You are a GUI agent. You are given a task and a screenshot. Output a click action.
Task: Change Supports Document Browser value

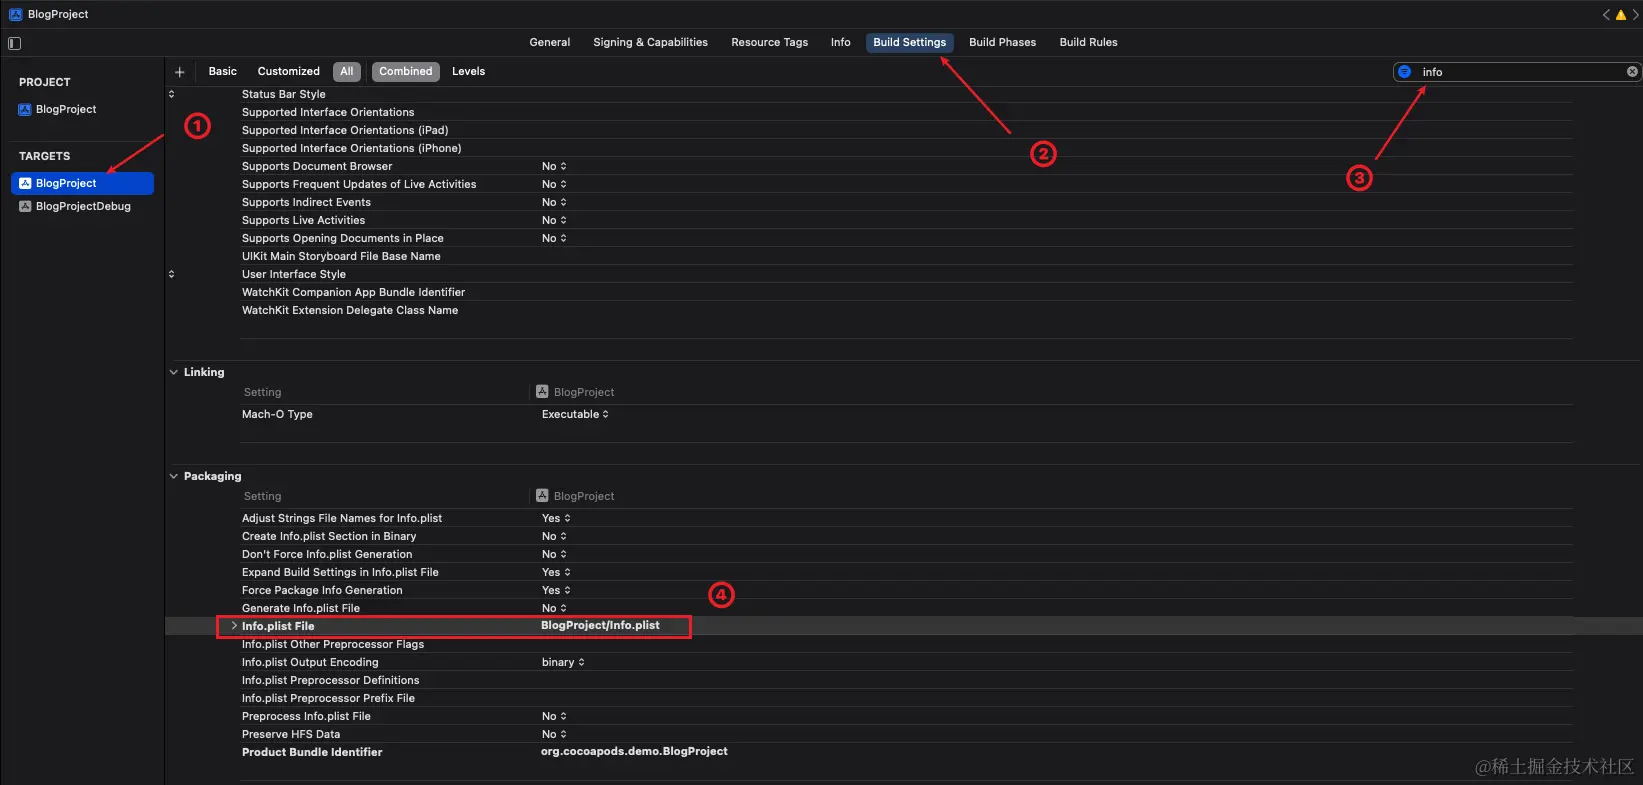point(554,166)
